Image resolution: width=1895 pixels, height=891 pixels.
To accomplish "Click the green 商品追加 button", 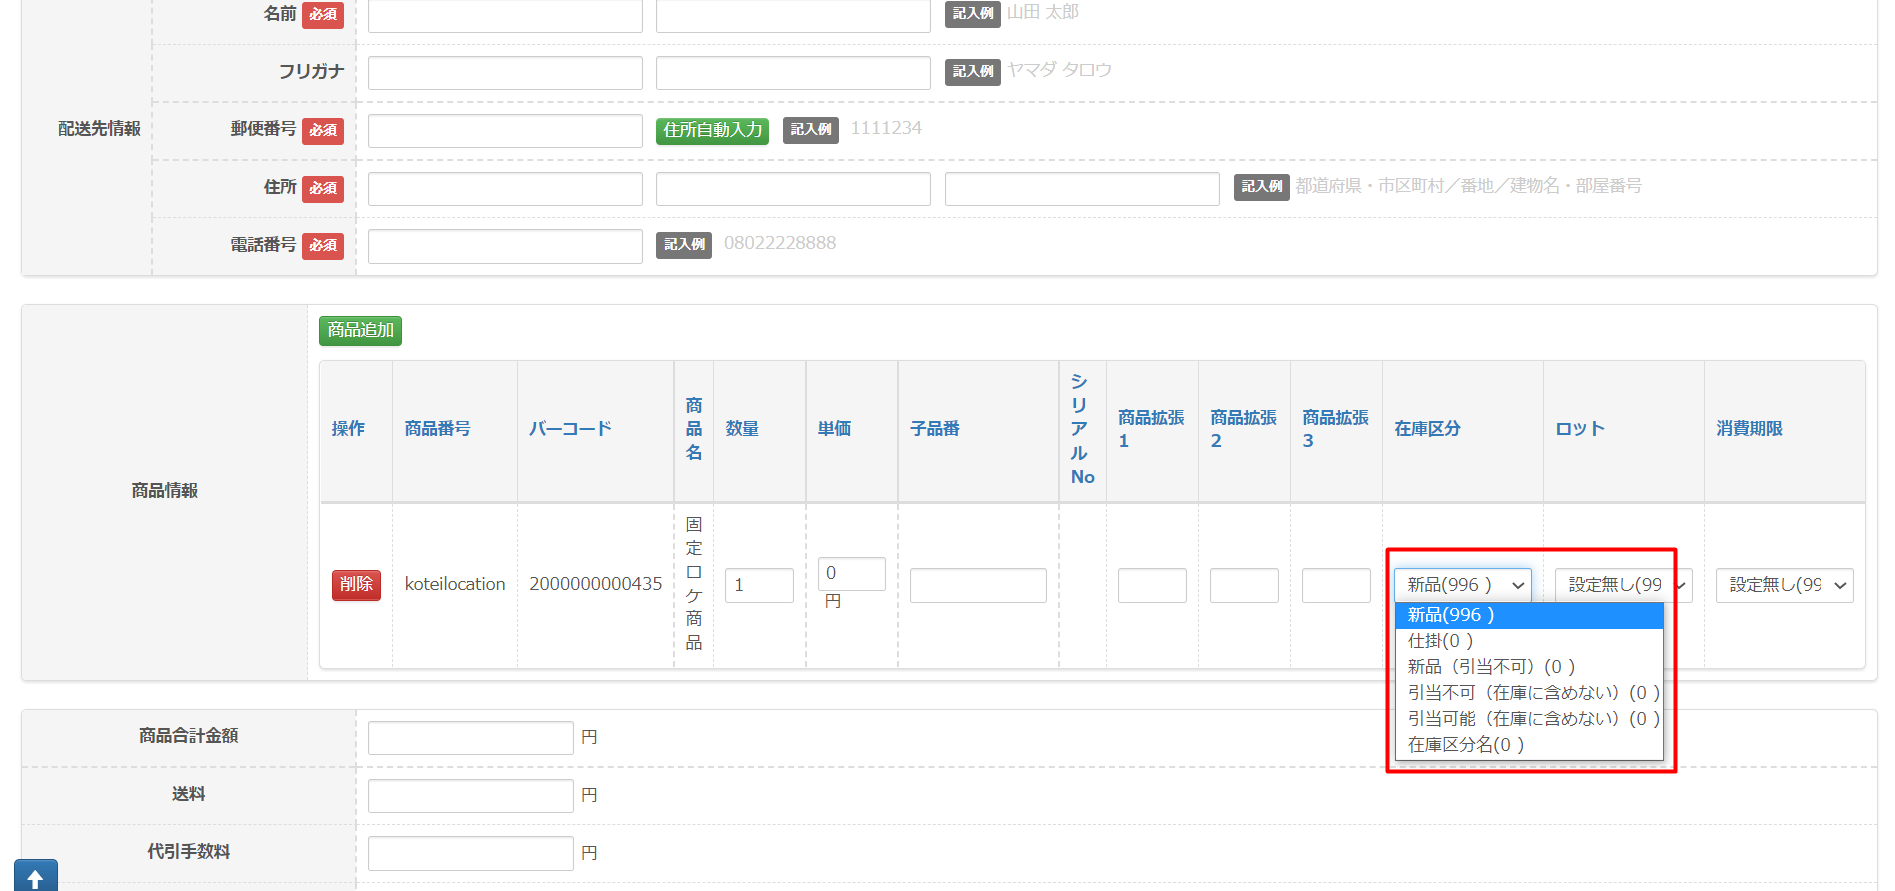I will click(x=360, y=331).
